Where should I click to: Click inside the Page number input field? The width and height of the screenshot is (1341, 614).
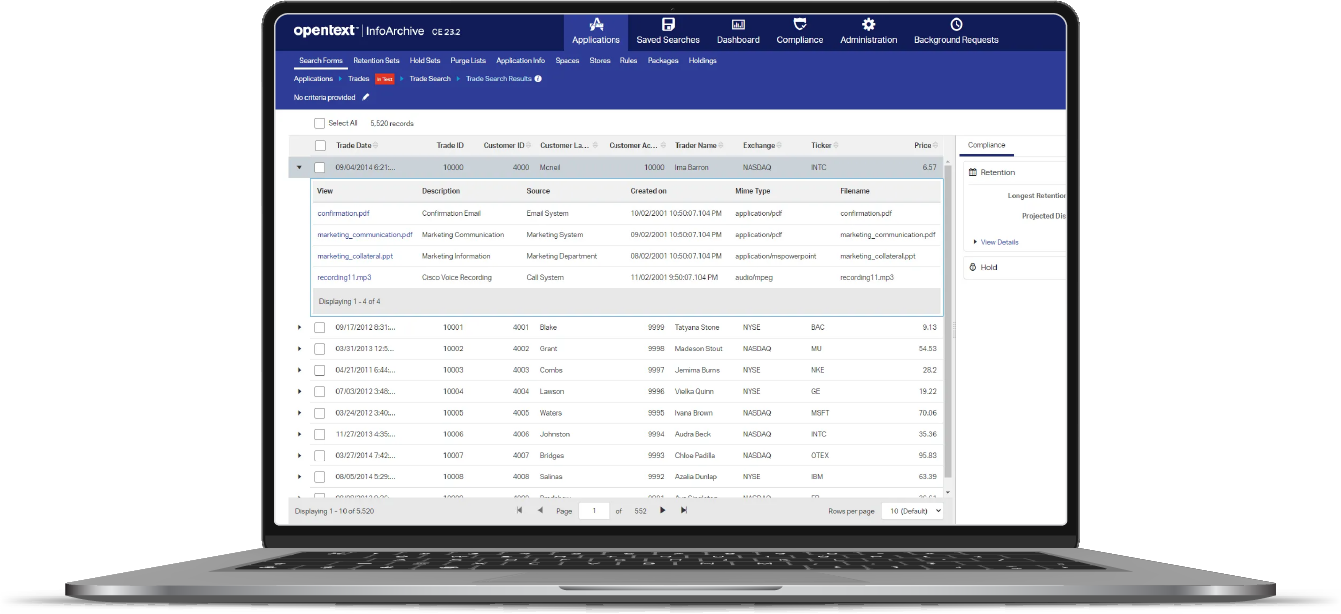[x=593, y=510]
